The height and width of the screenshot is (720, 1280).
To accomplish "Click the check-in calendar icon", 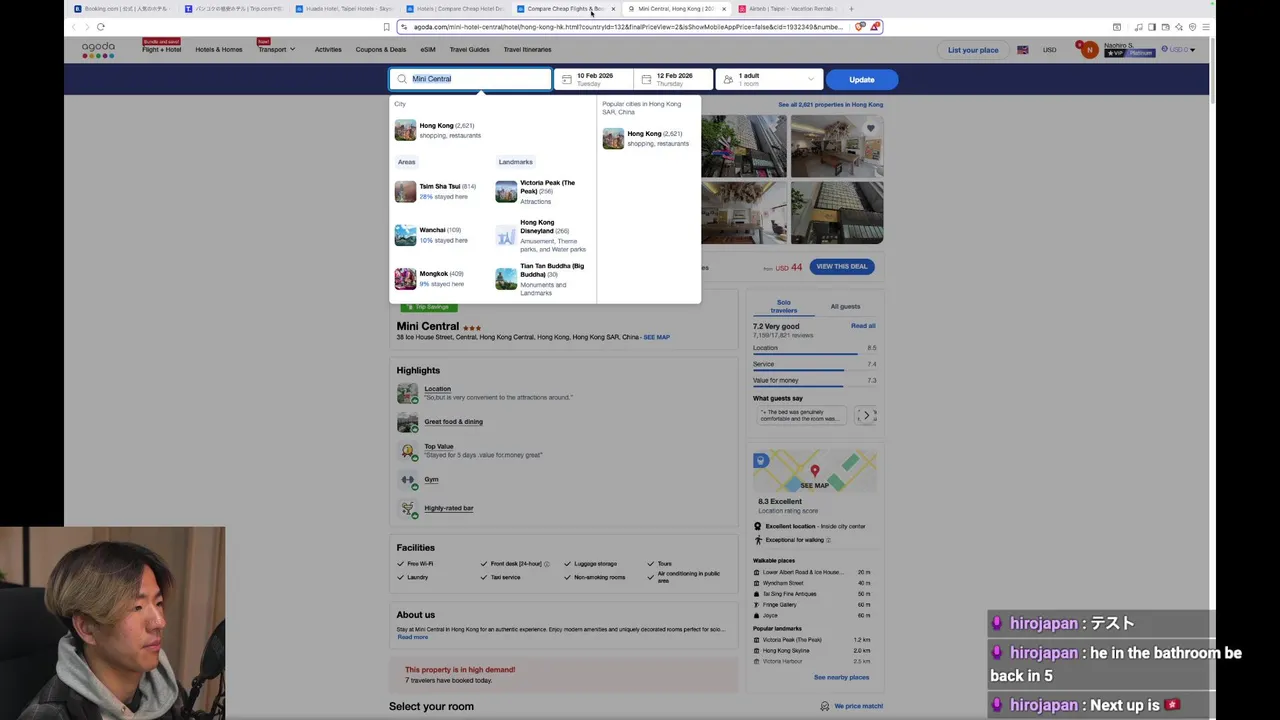I will [x=567, y=79].
